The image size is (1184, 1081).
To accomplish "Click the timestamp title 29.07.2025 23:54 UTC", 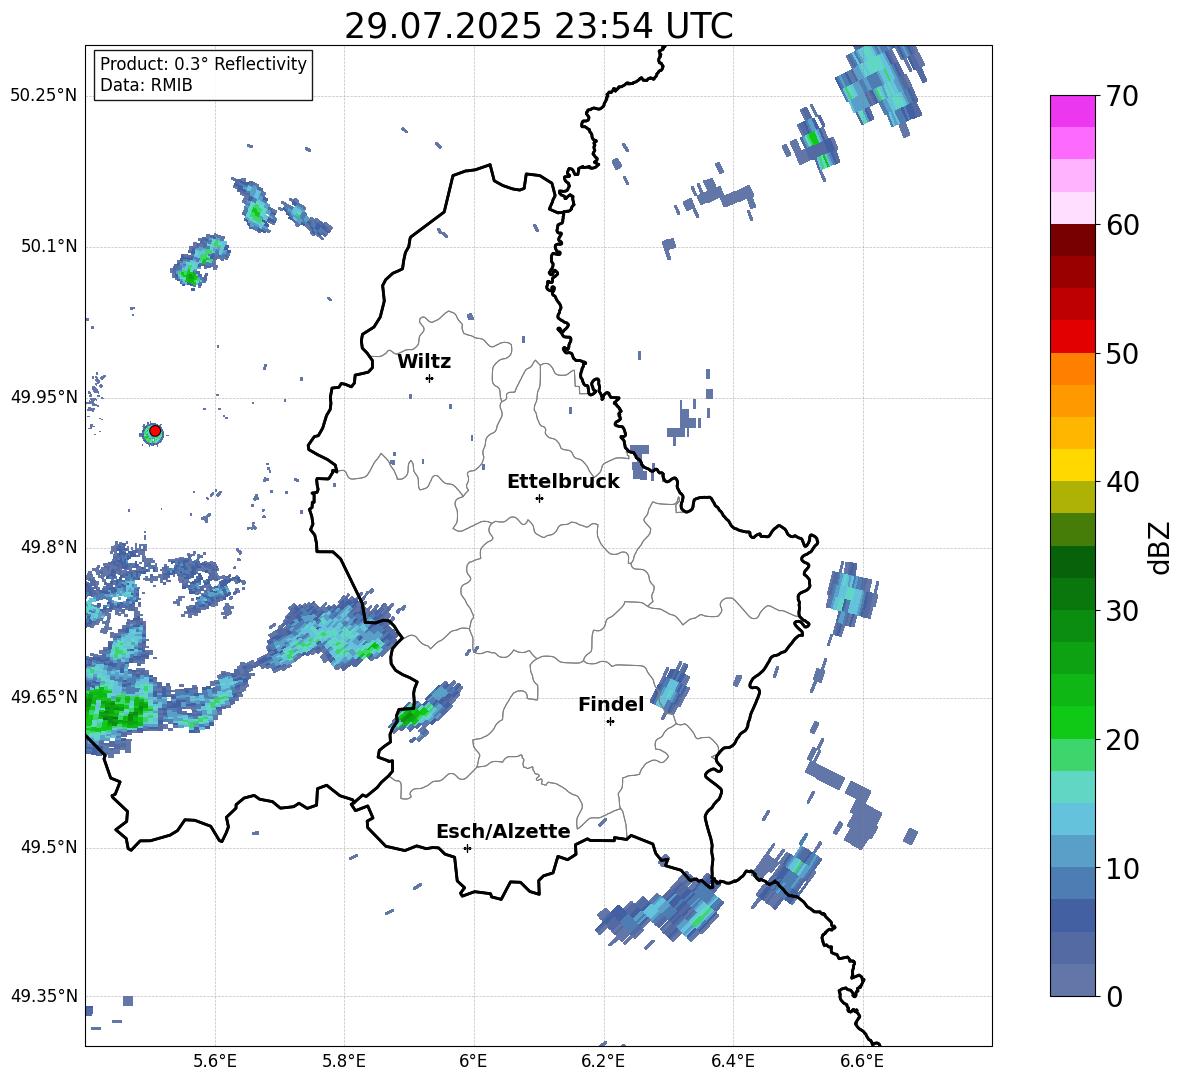I will click(x=538, y=26).
